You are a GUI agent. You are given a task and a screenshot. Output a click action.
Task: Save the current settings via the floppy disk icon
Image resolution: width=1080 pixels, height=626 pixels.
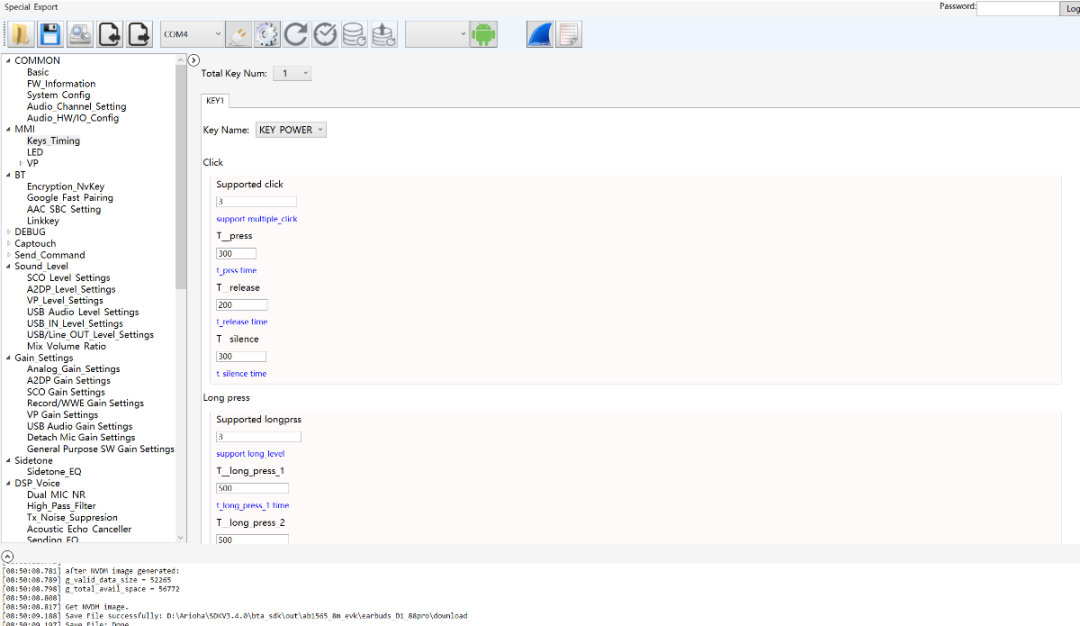click(48, 33)
